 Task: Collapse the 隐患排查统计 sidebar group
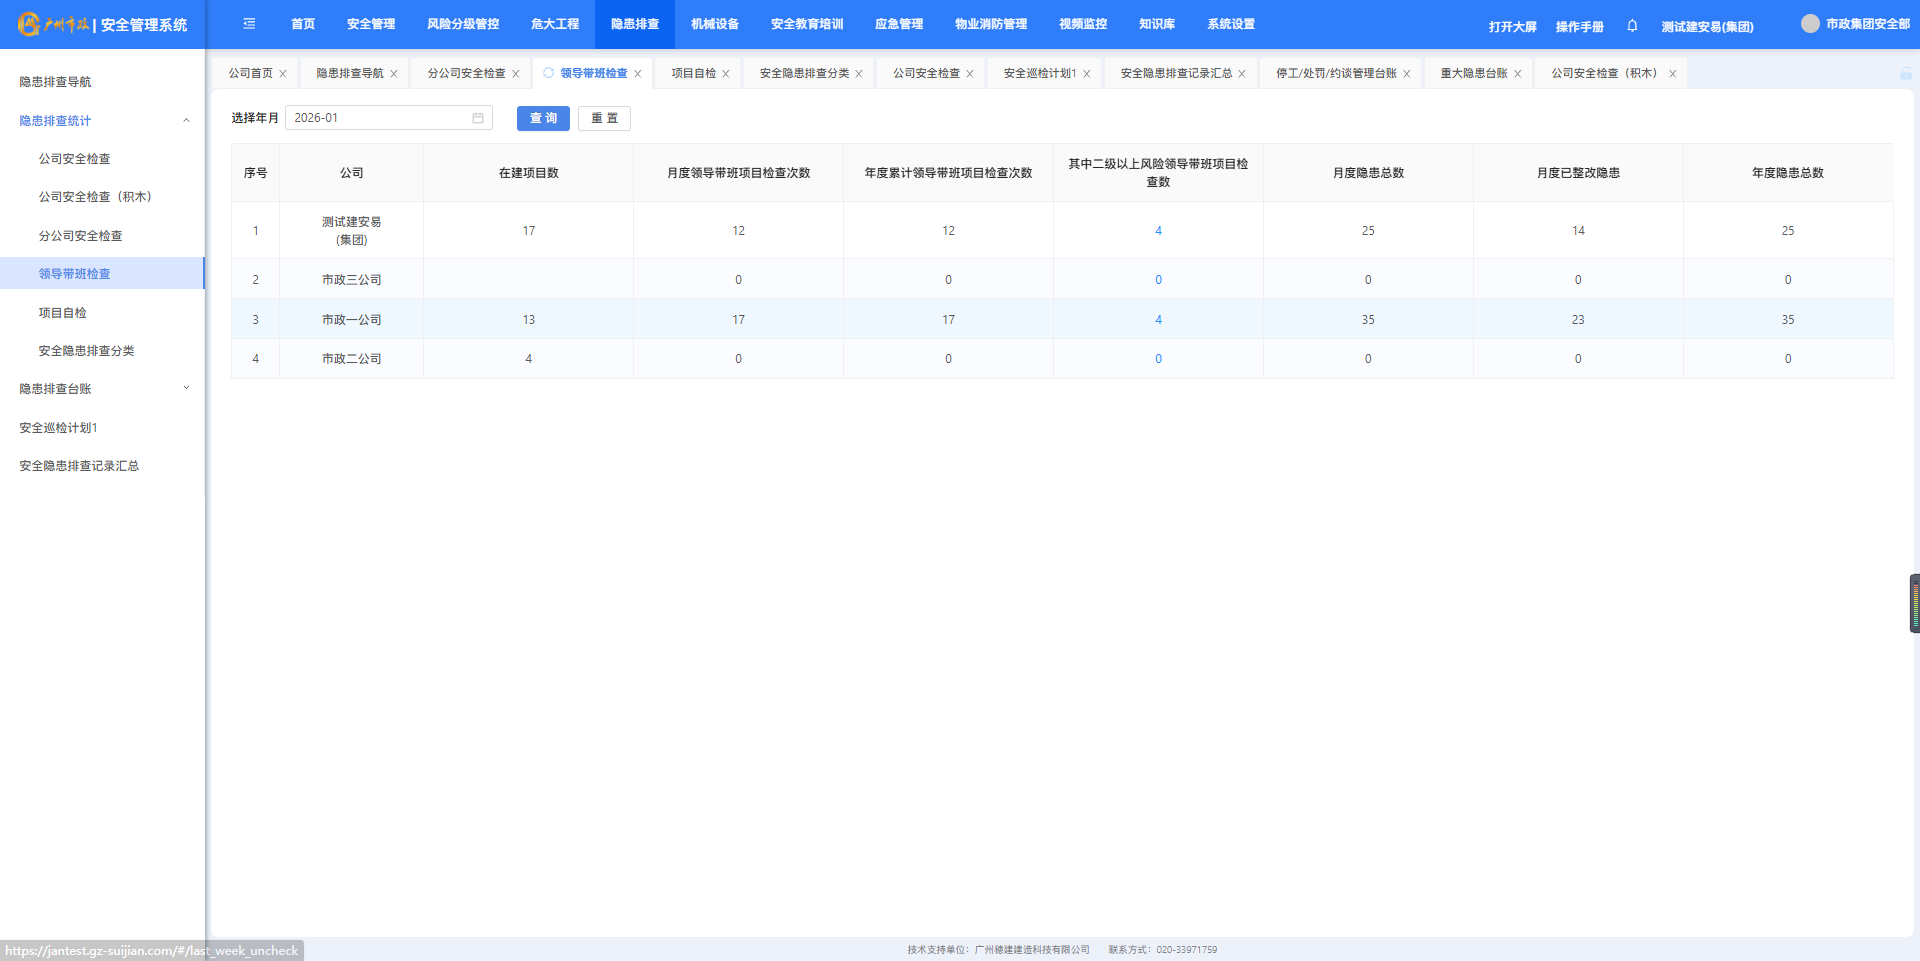(186, 121)
